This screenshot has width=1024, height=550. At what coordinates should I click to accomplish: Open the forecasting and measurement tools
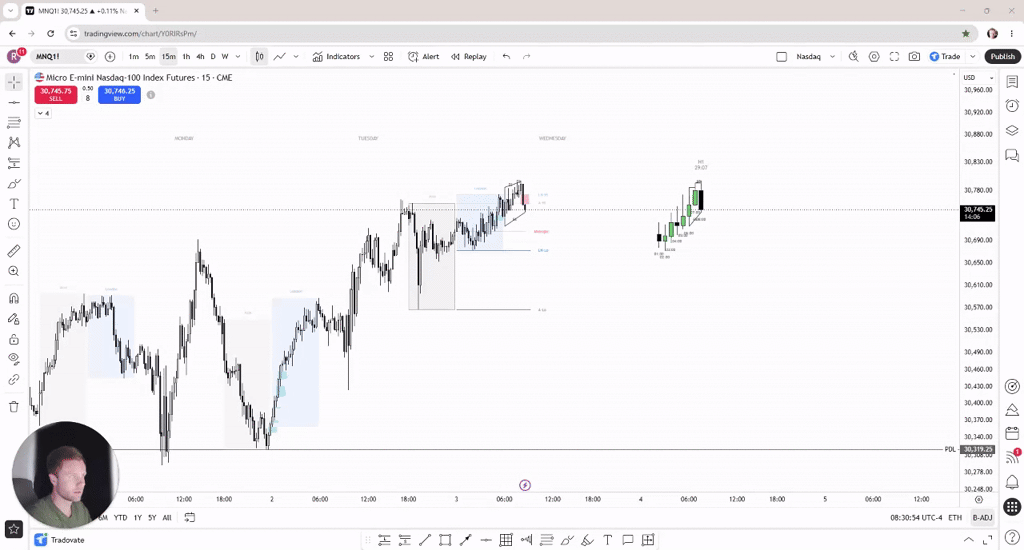[x=14, y=163]
